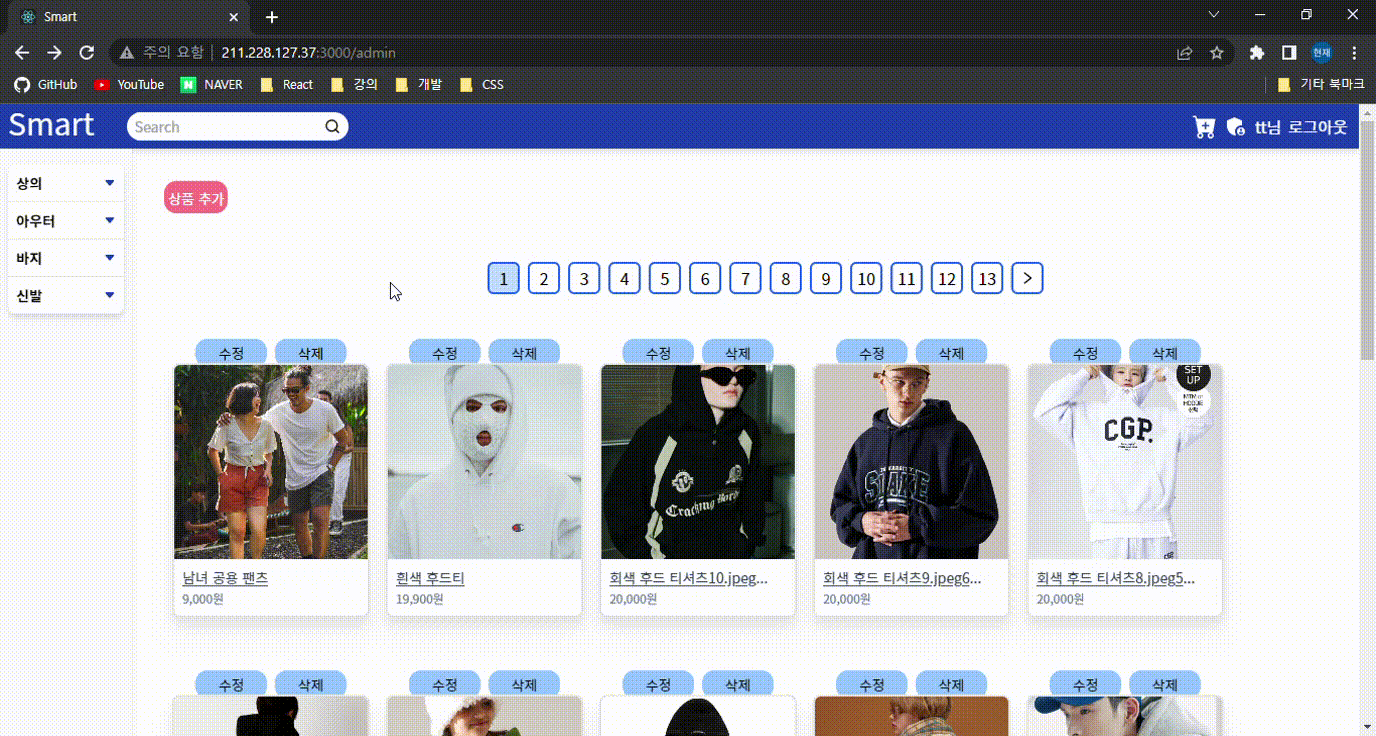This screenshot has height=736, width=1376.
Task: Go to next pagination page arrow
Action: pos(1027,278)
